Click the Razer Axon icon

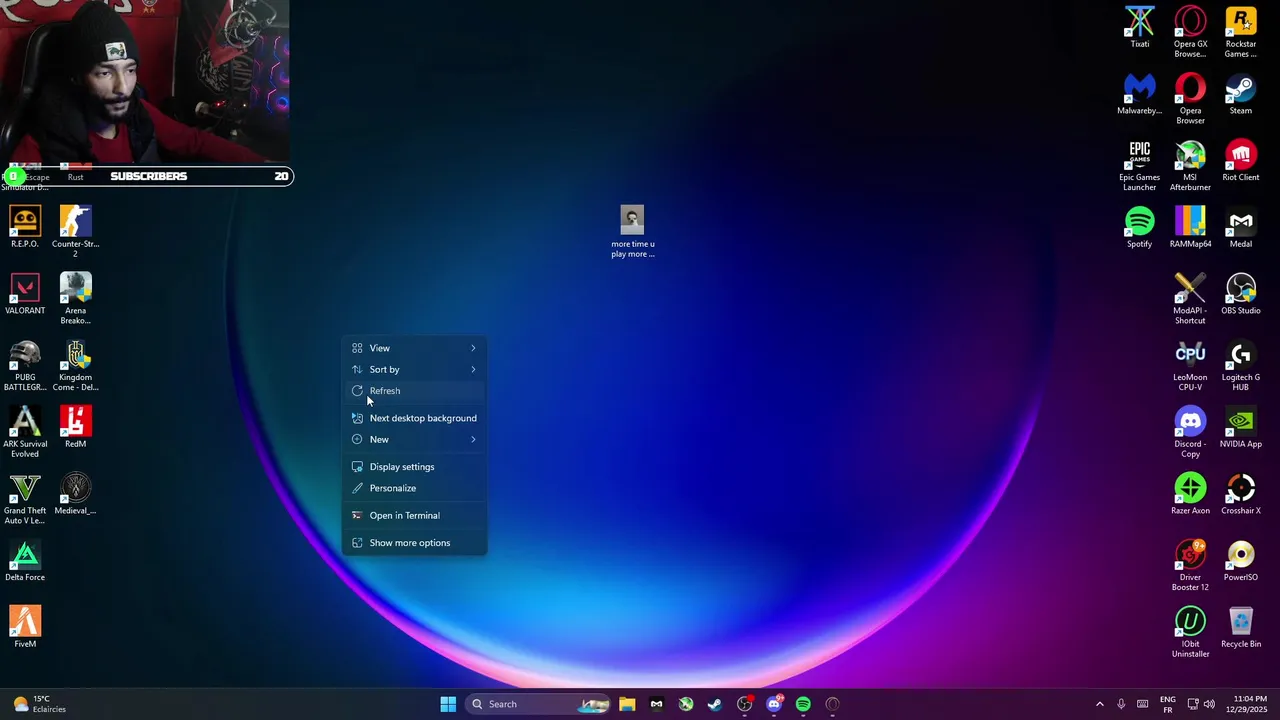coord(1190,494)
